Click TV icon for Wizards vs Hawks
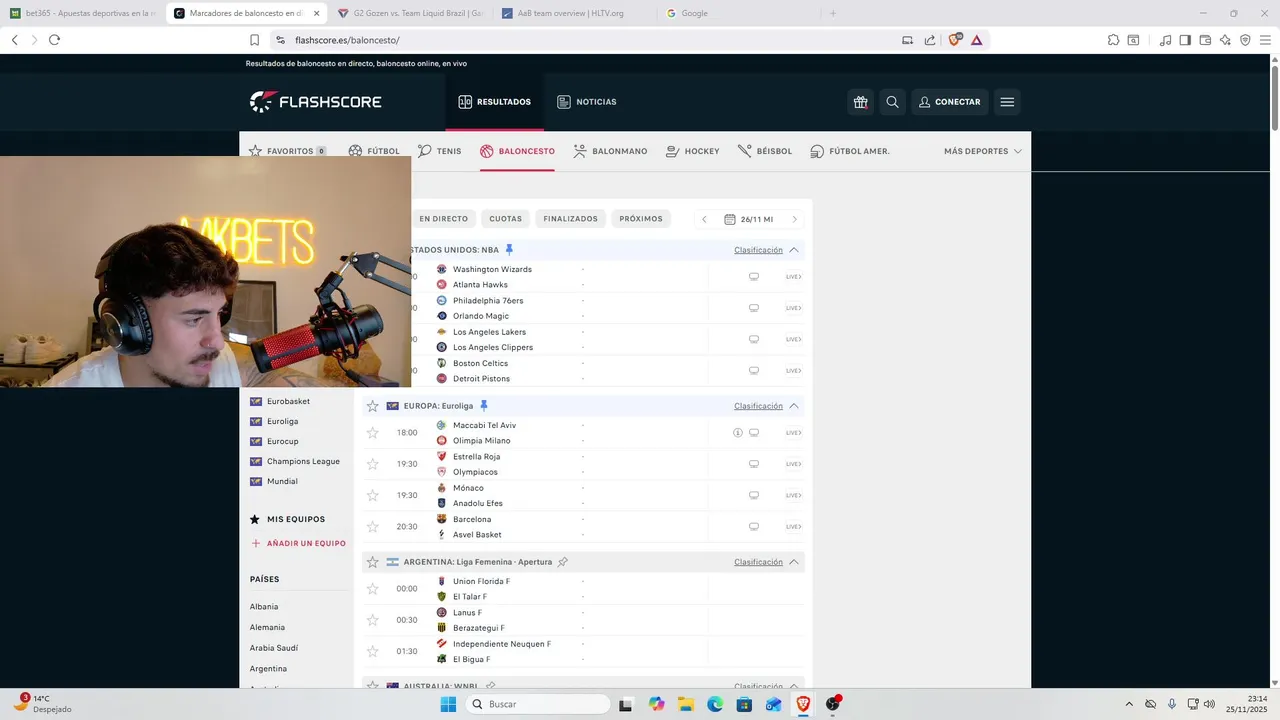This screenshot has width=1280, height=720. 754,277
